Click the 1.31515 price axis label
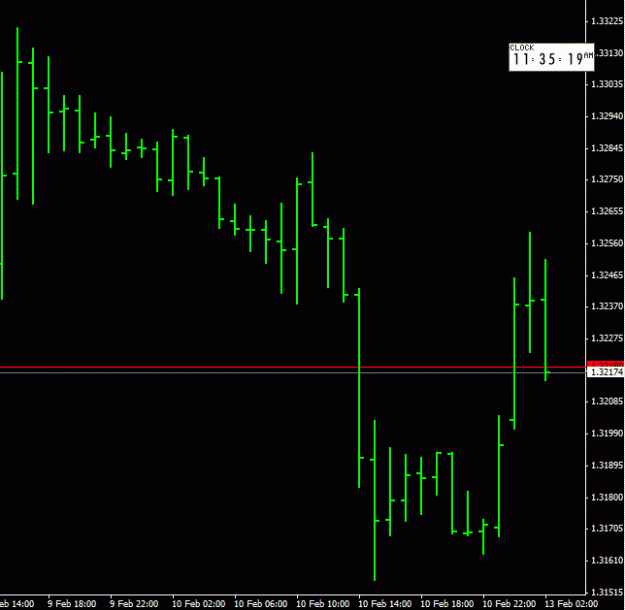The image size is (625, 610). click(x=607, y=592)
